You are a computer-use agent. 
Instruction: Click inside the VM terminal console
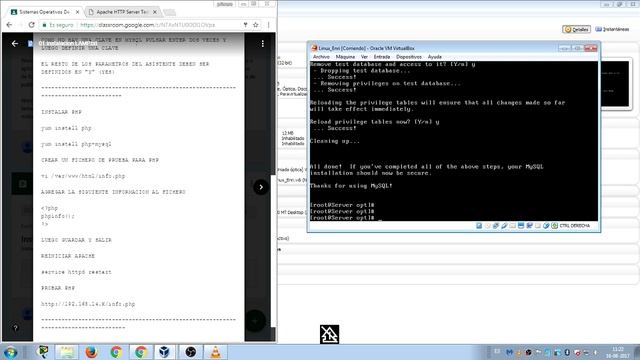coord(453,141)
